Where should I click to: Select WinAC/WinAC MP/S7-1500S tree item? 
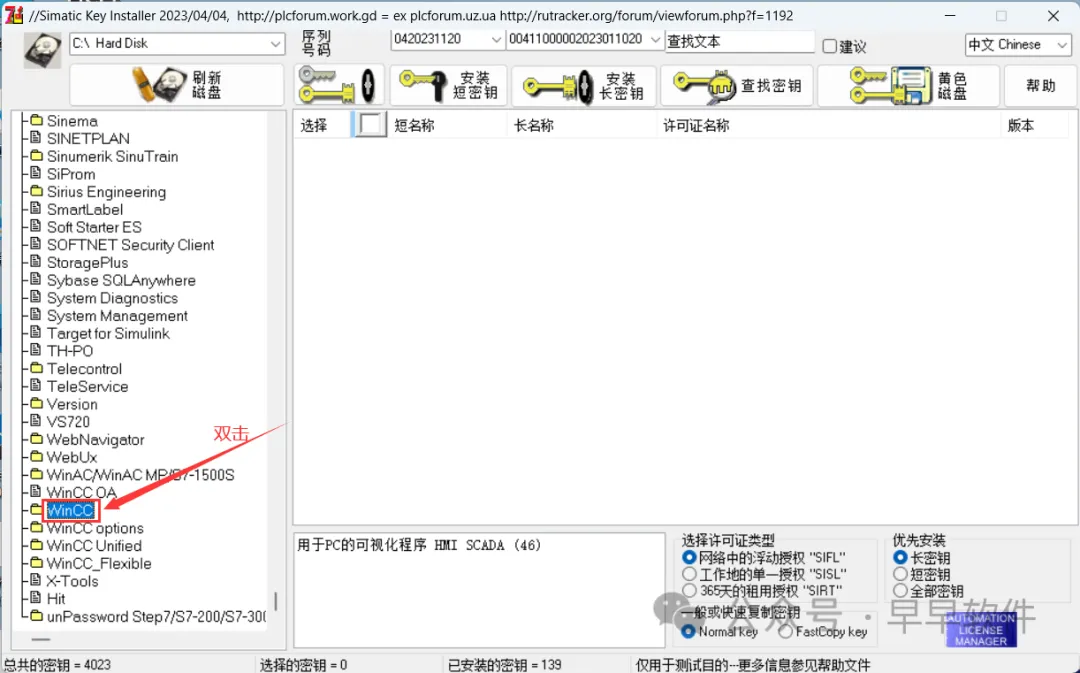click(x=141, y=475)
